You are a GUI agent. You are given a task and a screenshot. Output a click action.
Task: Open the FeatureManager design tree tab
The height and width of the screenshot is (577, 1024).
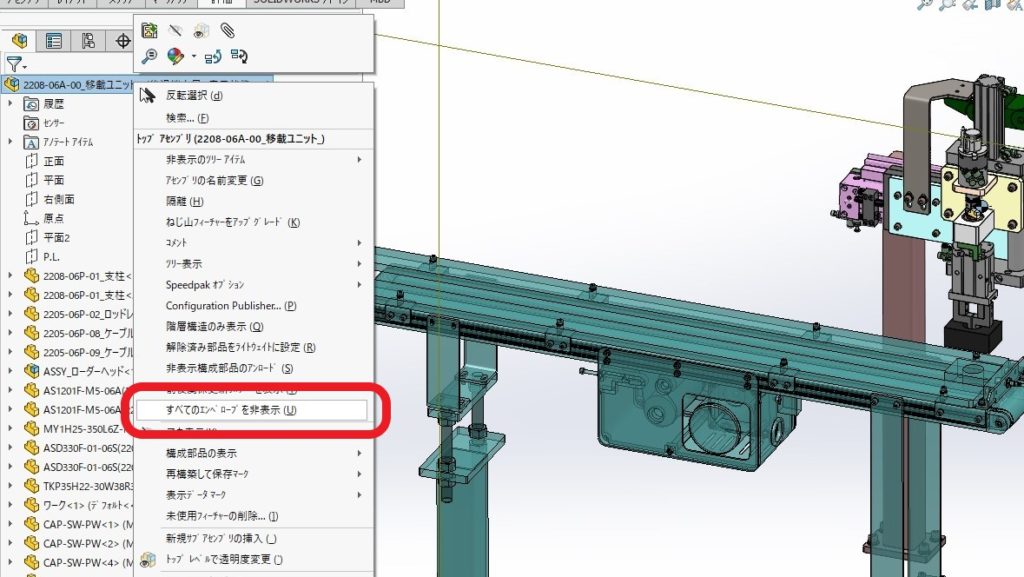click(x=19, y=41)
